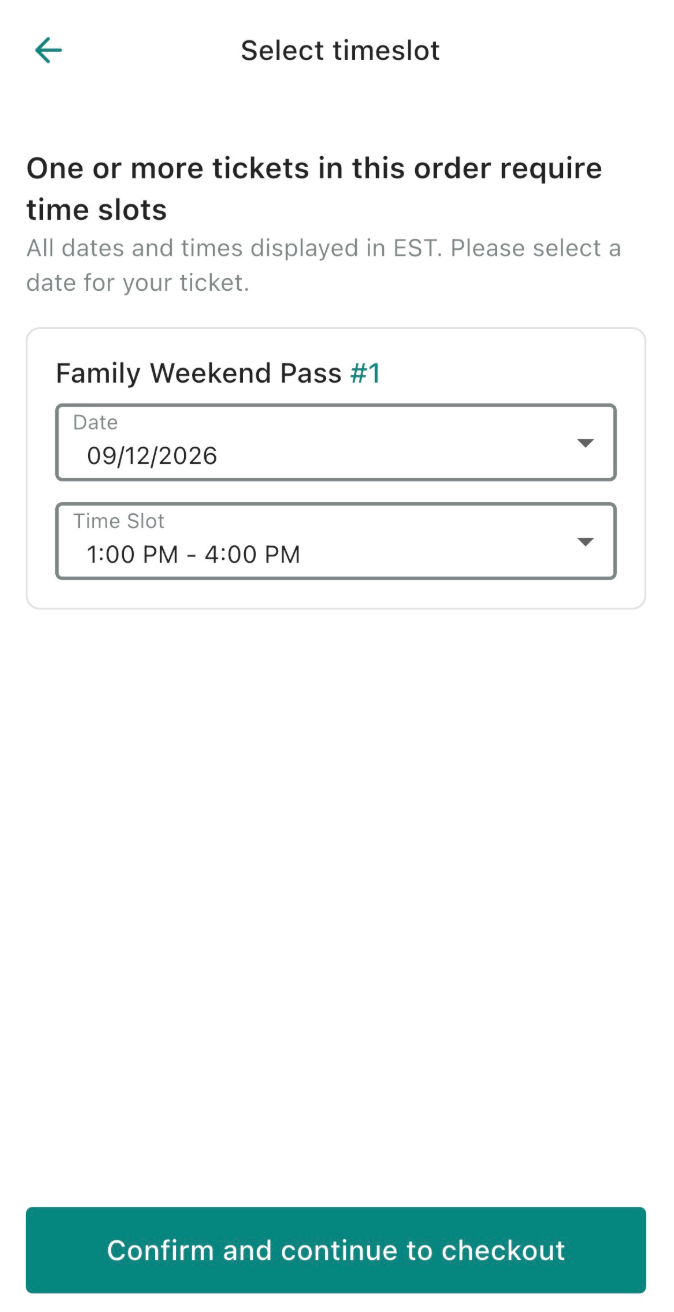Click the small "Time Slot" field label
The width and height of the screenshot is (674, 1312).
119,521
